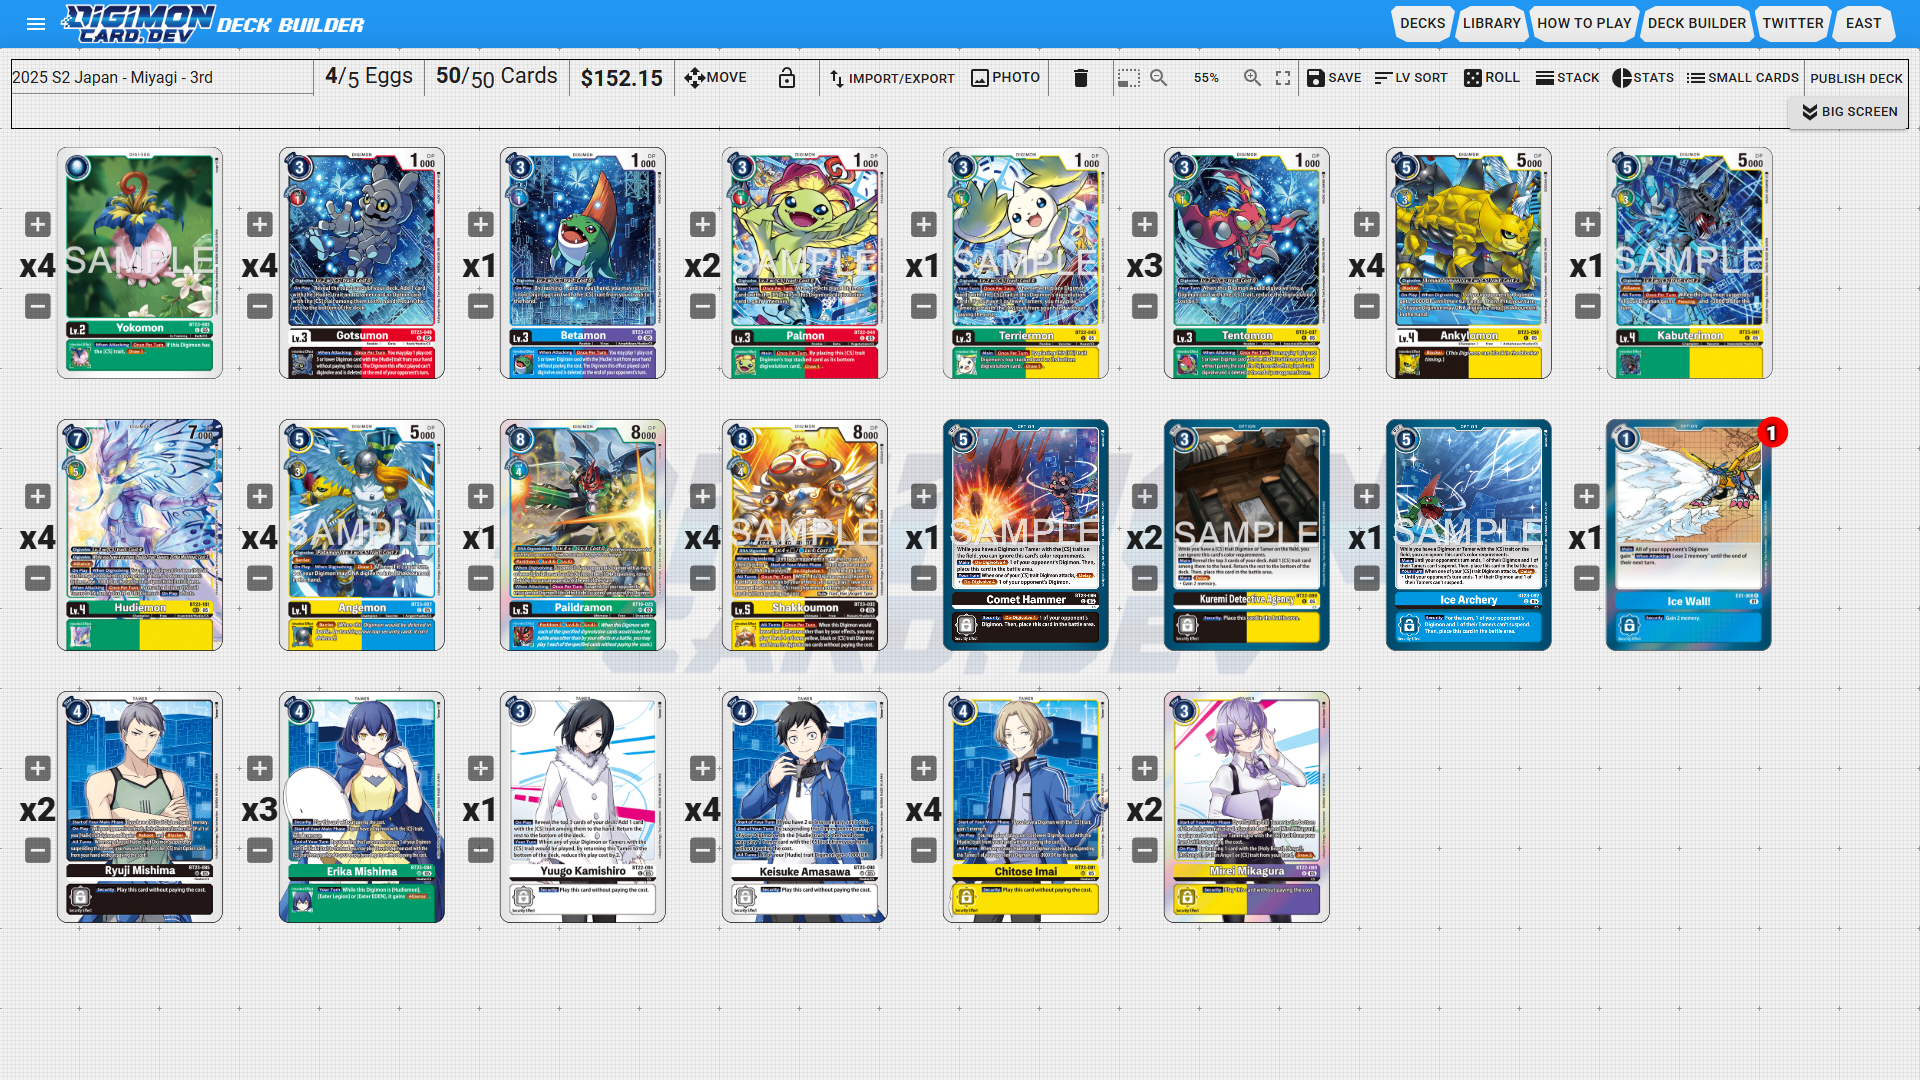
Task: Click Publish Deck button
Action: (x=1856, y=78)
